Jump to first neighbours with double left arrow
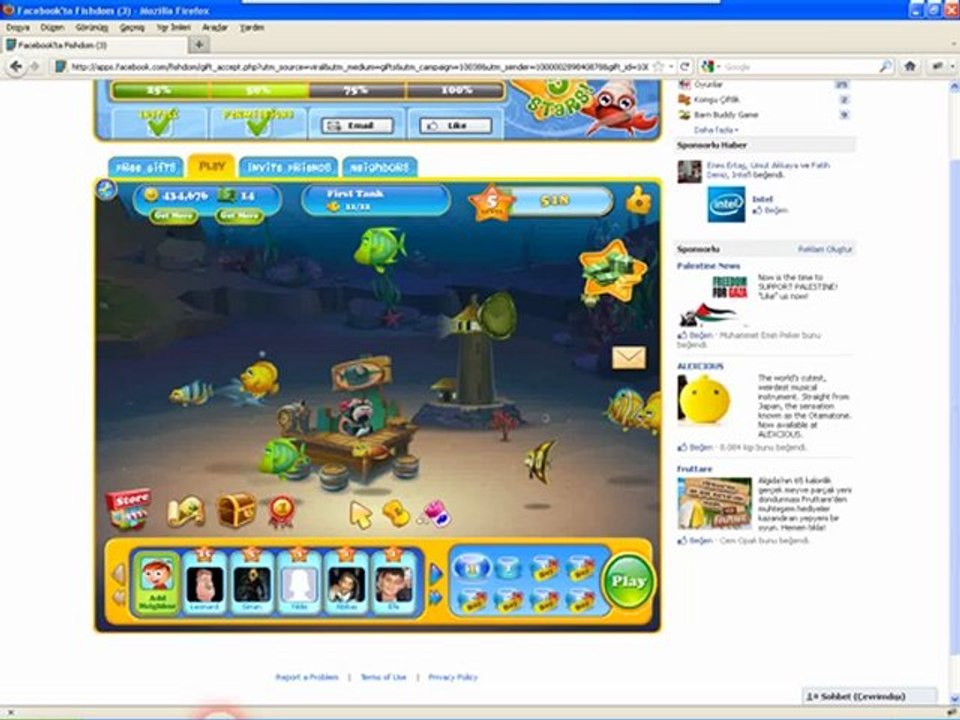This screenshot has height=720, width=960. point(119,597)
